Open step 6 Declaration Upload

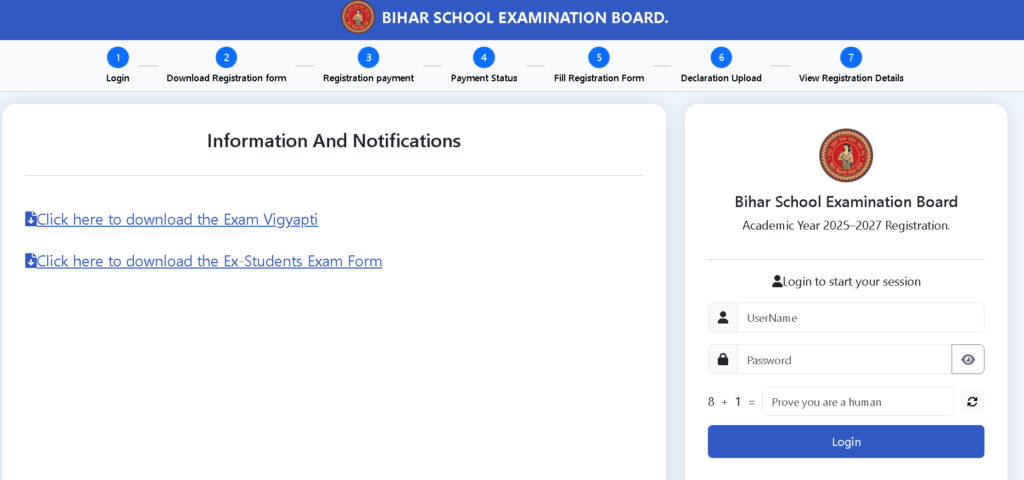[x=721, y=57]
